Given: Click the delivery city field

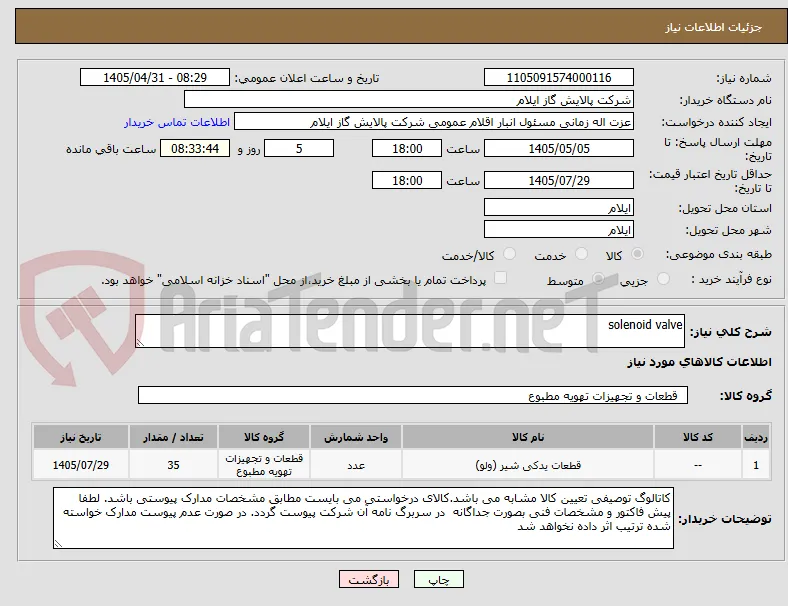Looking at the screenshot, I should (558, 229).
